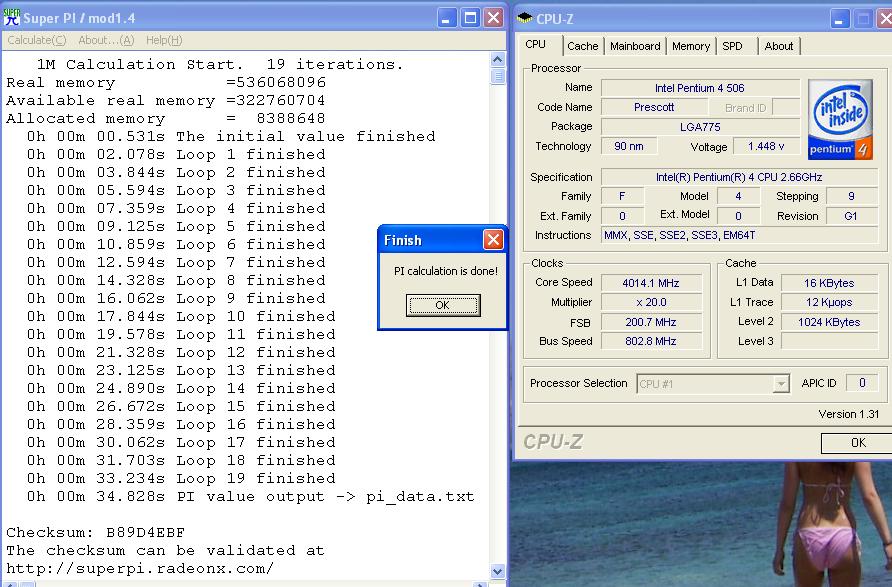The height and width of the screenshot is (587, 892).
Task: Switch to the SPD tab in CPU-Z
Action: pyautogui.click(x=733, y=46)
